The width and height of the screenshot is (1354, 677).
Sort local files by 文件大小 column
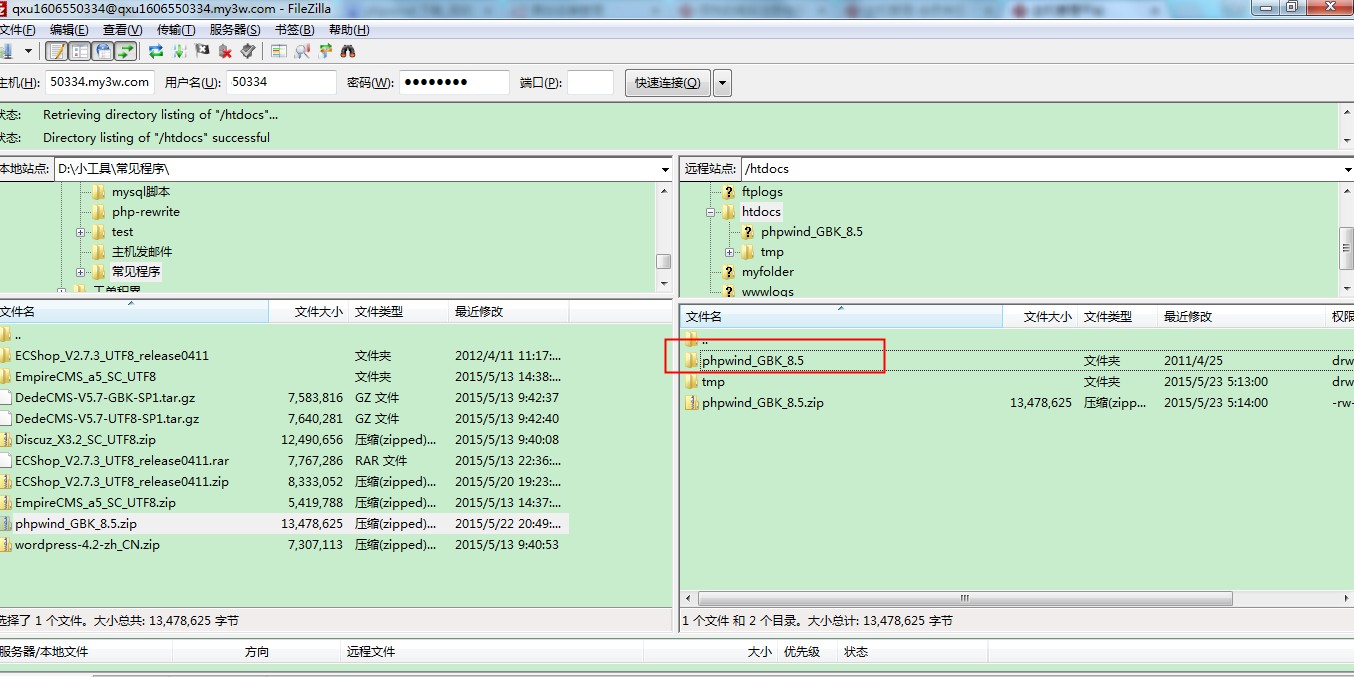(x=308, y=312)
